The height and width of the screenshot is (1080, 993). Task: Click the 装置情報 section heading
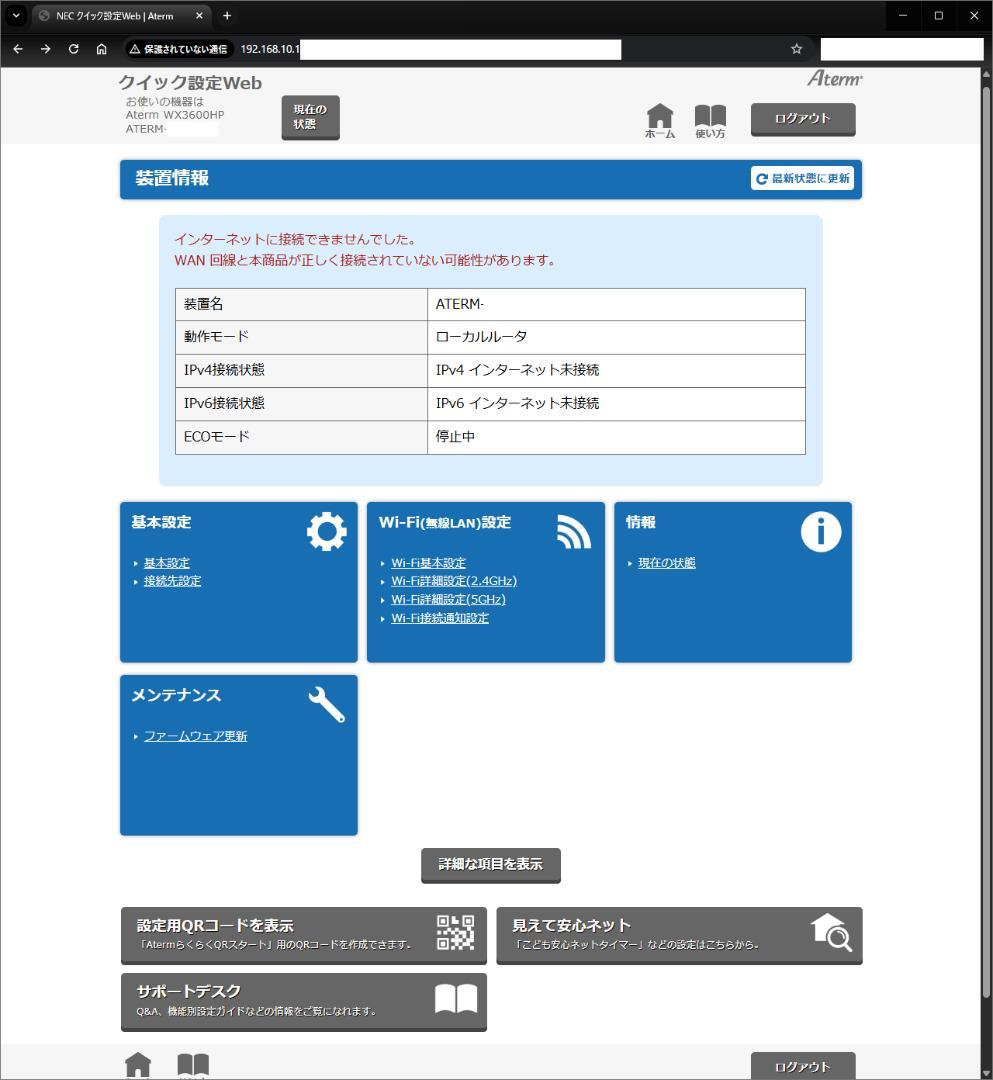[172, 178]
